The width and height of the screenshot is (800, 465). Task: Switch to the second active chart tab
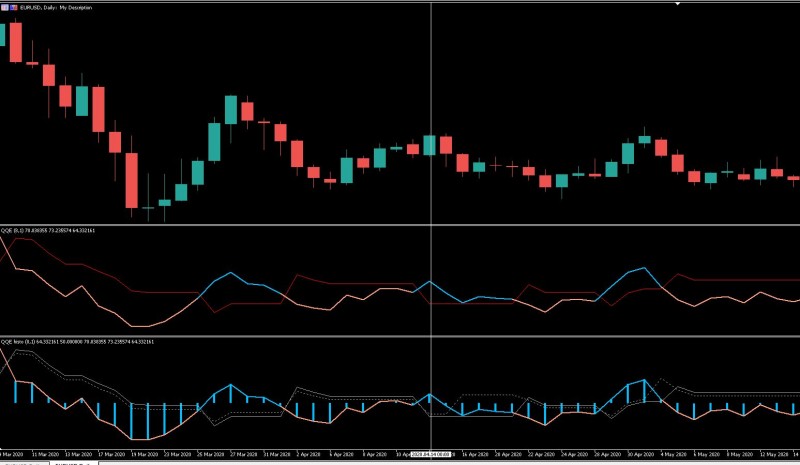click(73, 463)
